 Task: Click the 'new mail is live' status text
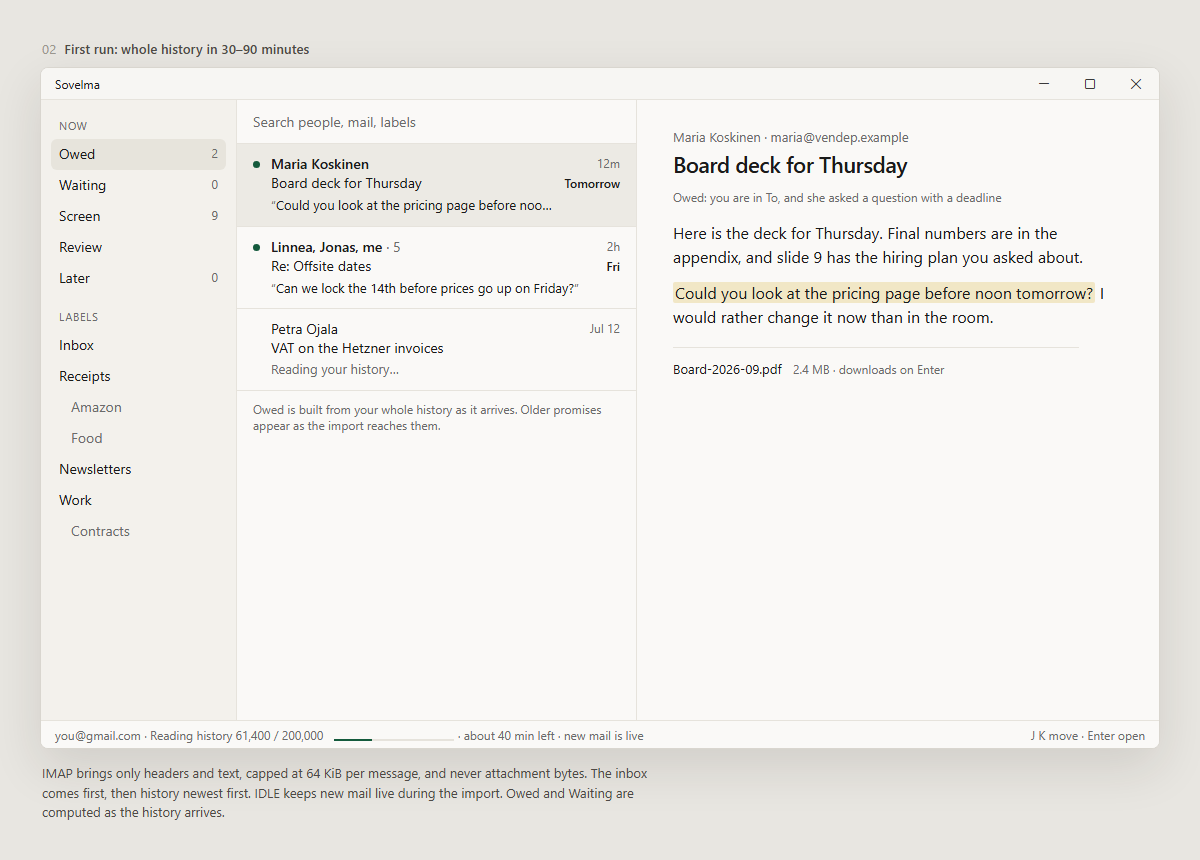pyautogui.click(x=604, y=736)
